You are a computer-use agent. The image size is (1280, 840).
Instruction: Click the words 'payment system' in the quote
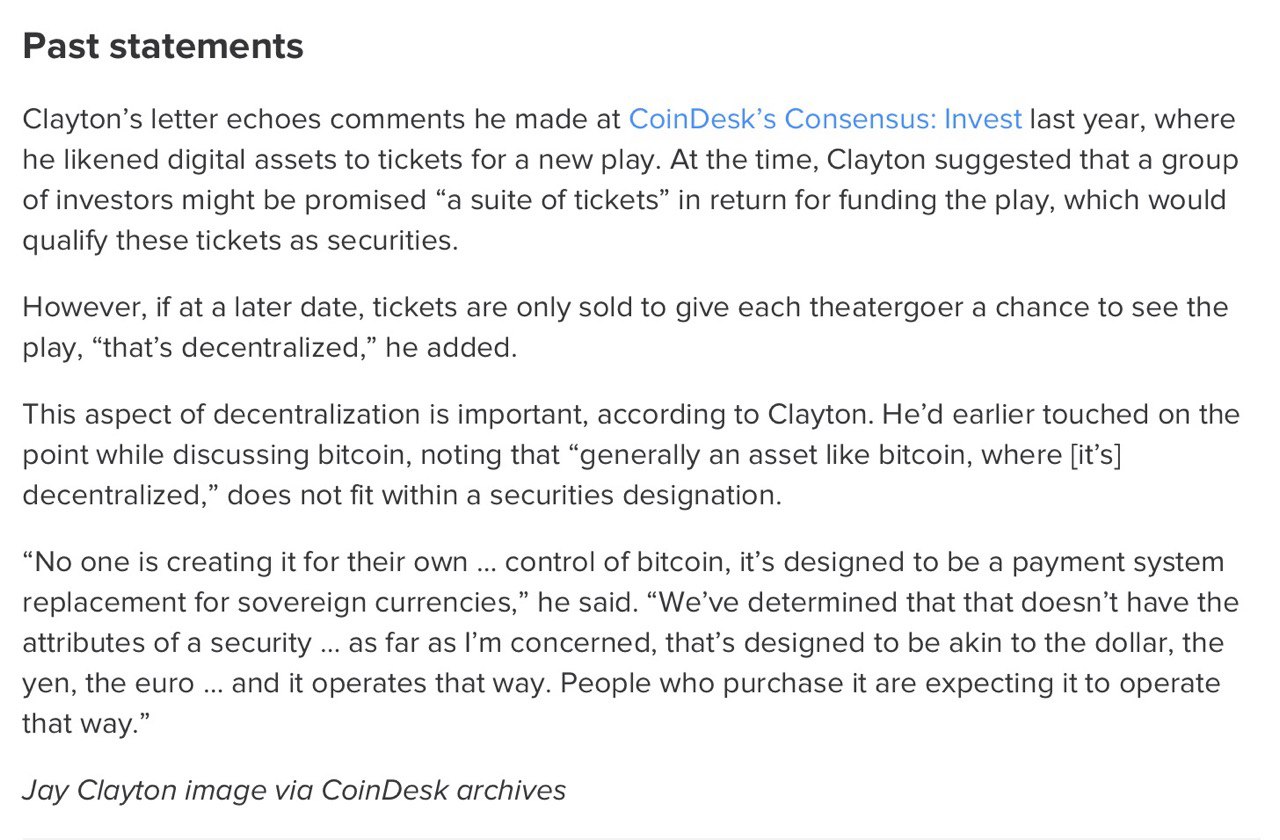click(1119, 562)
